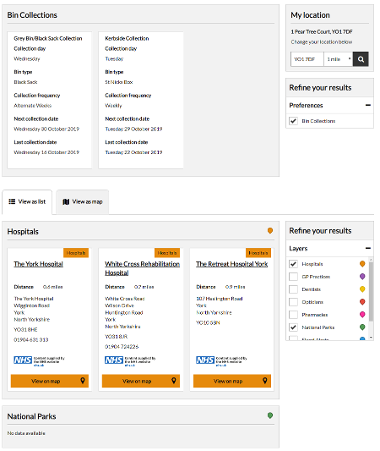This screenshot has width=380, height=451.
Task: Collapse the Layers section
Action: [368, 248]
